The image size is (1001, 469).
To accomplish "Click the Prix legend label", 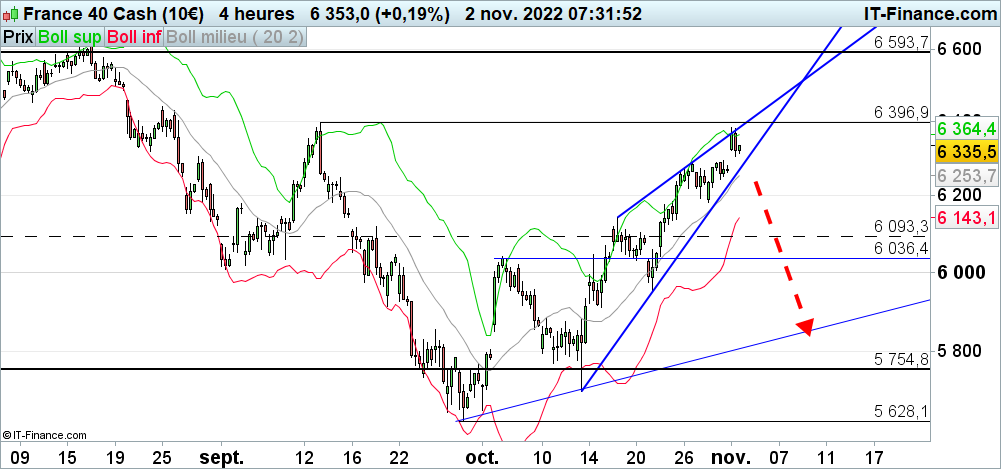I will click(x=18, y=37).
